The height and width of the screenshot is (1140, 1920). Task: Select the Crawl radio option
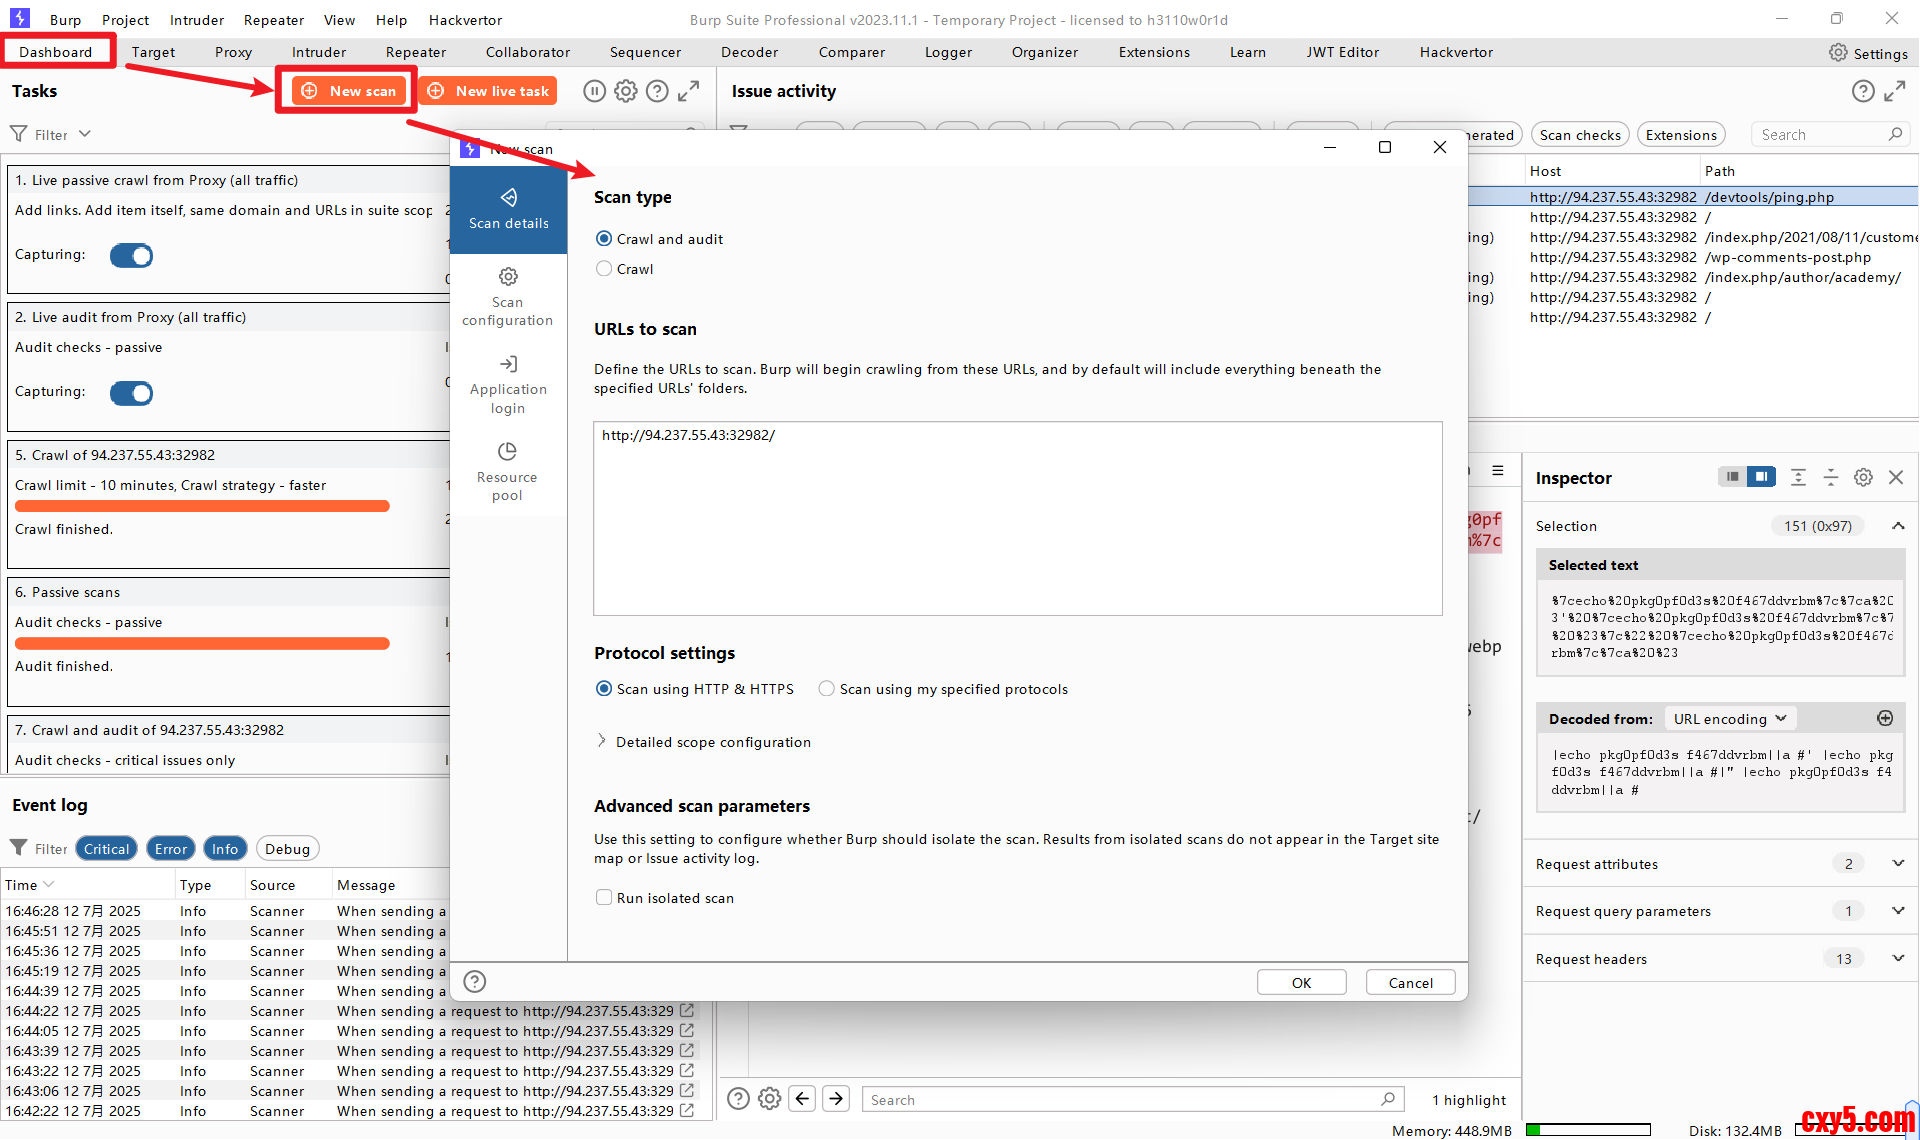coord(604,269)
